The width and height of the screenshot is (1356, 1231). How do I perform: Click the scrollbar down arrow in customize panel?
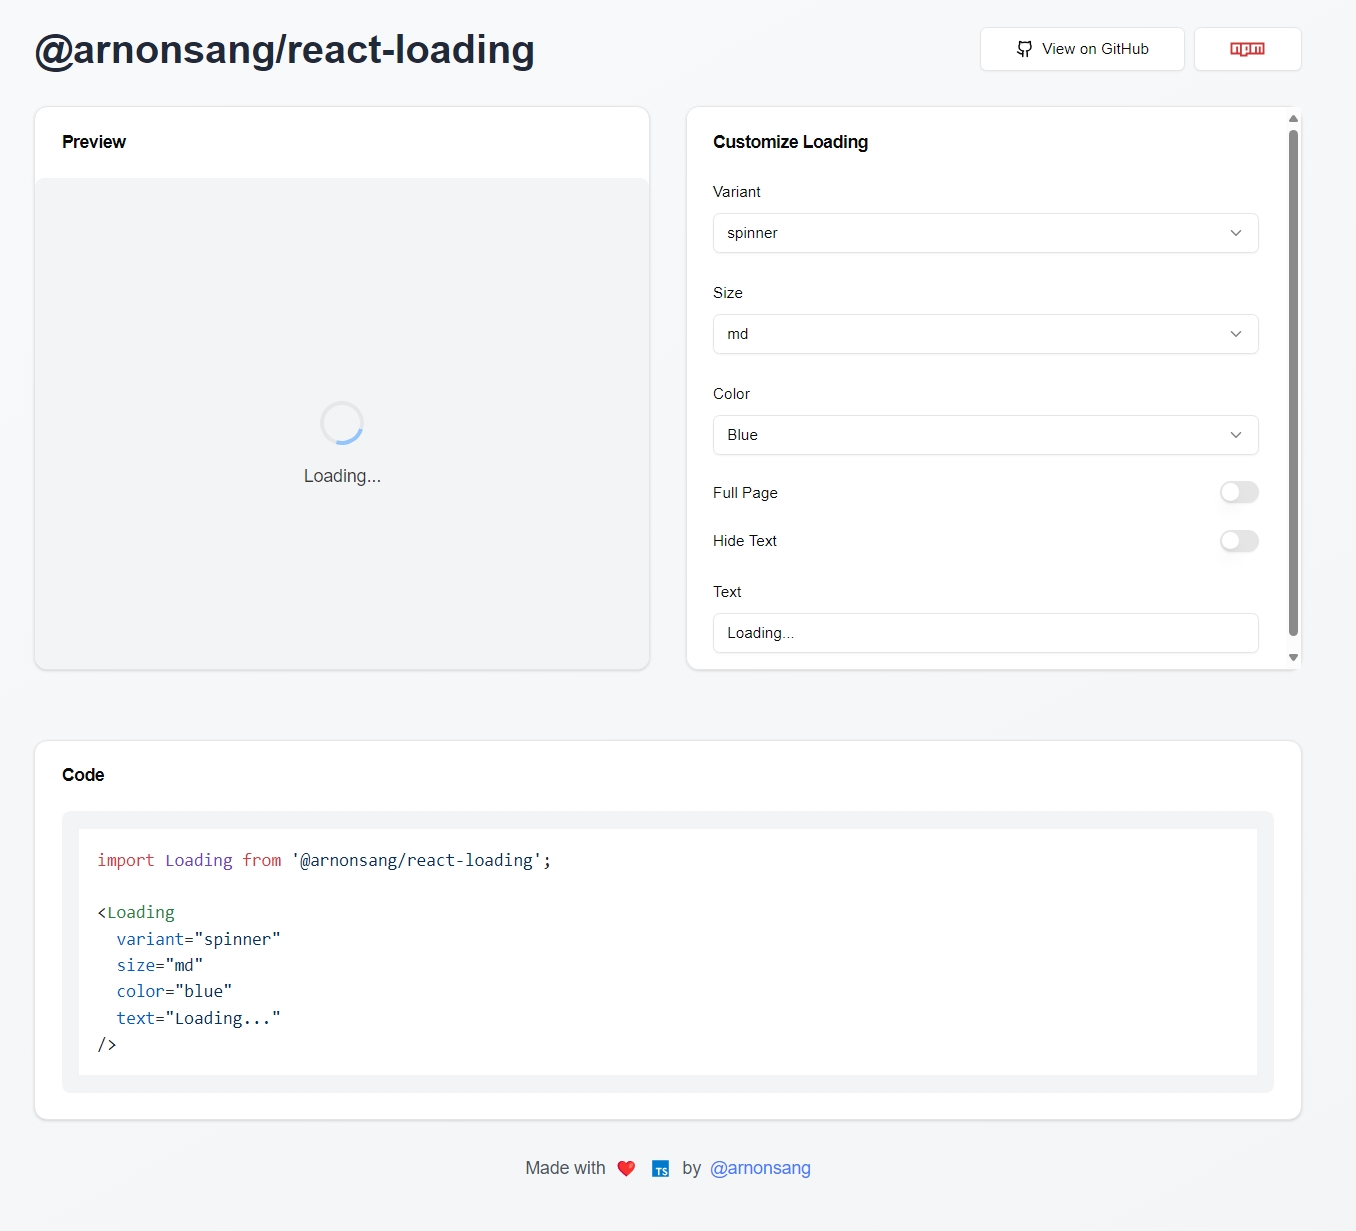(x=1293, y=658)
